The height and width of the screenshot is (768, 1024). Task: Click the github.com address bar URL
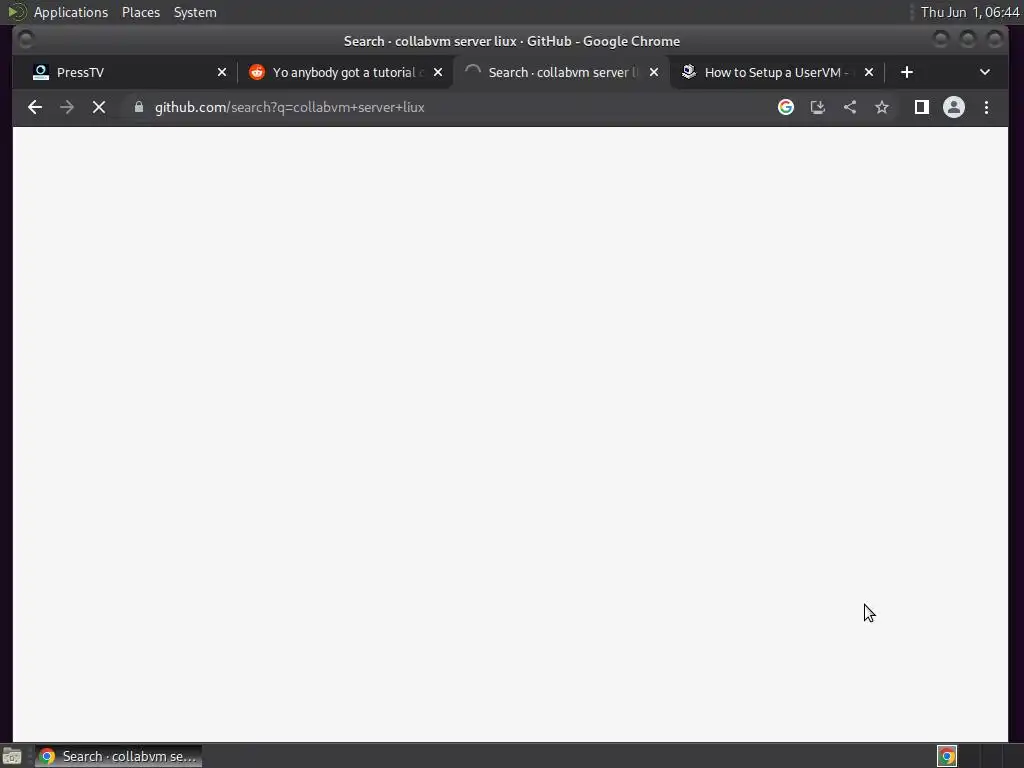[289, 108]
